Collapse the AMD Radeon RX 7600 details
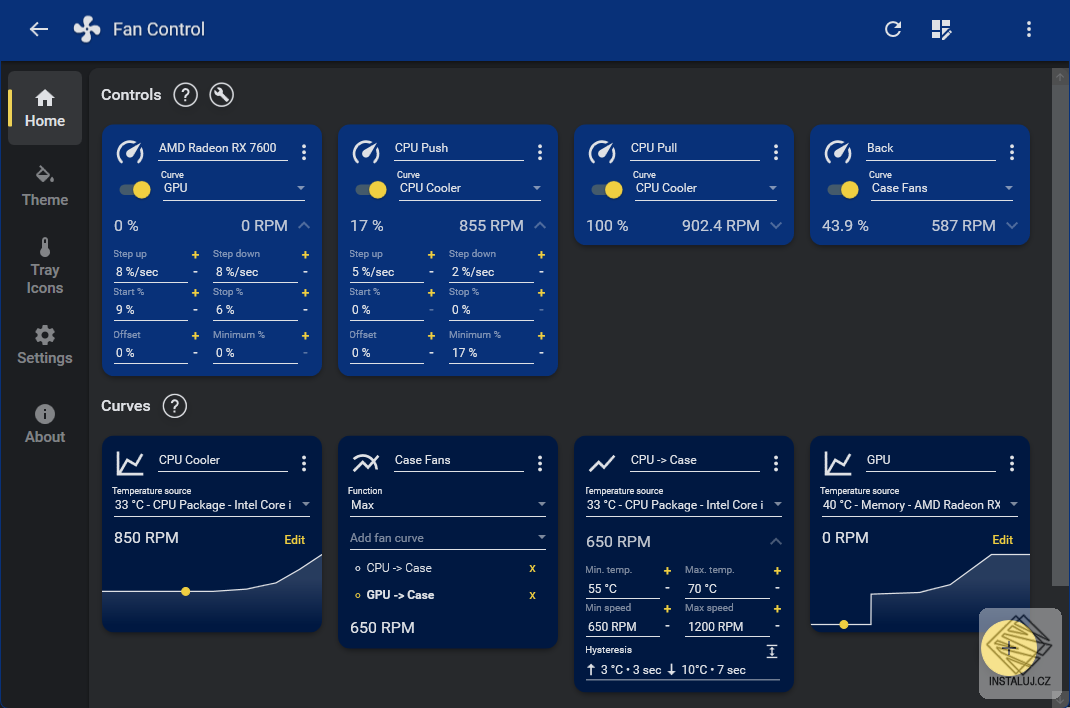 (304, 225)
